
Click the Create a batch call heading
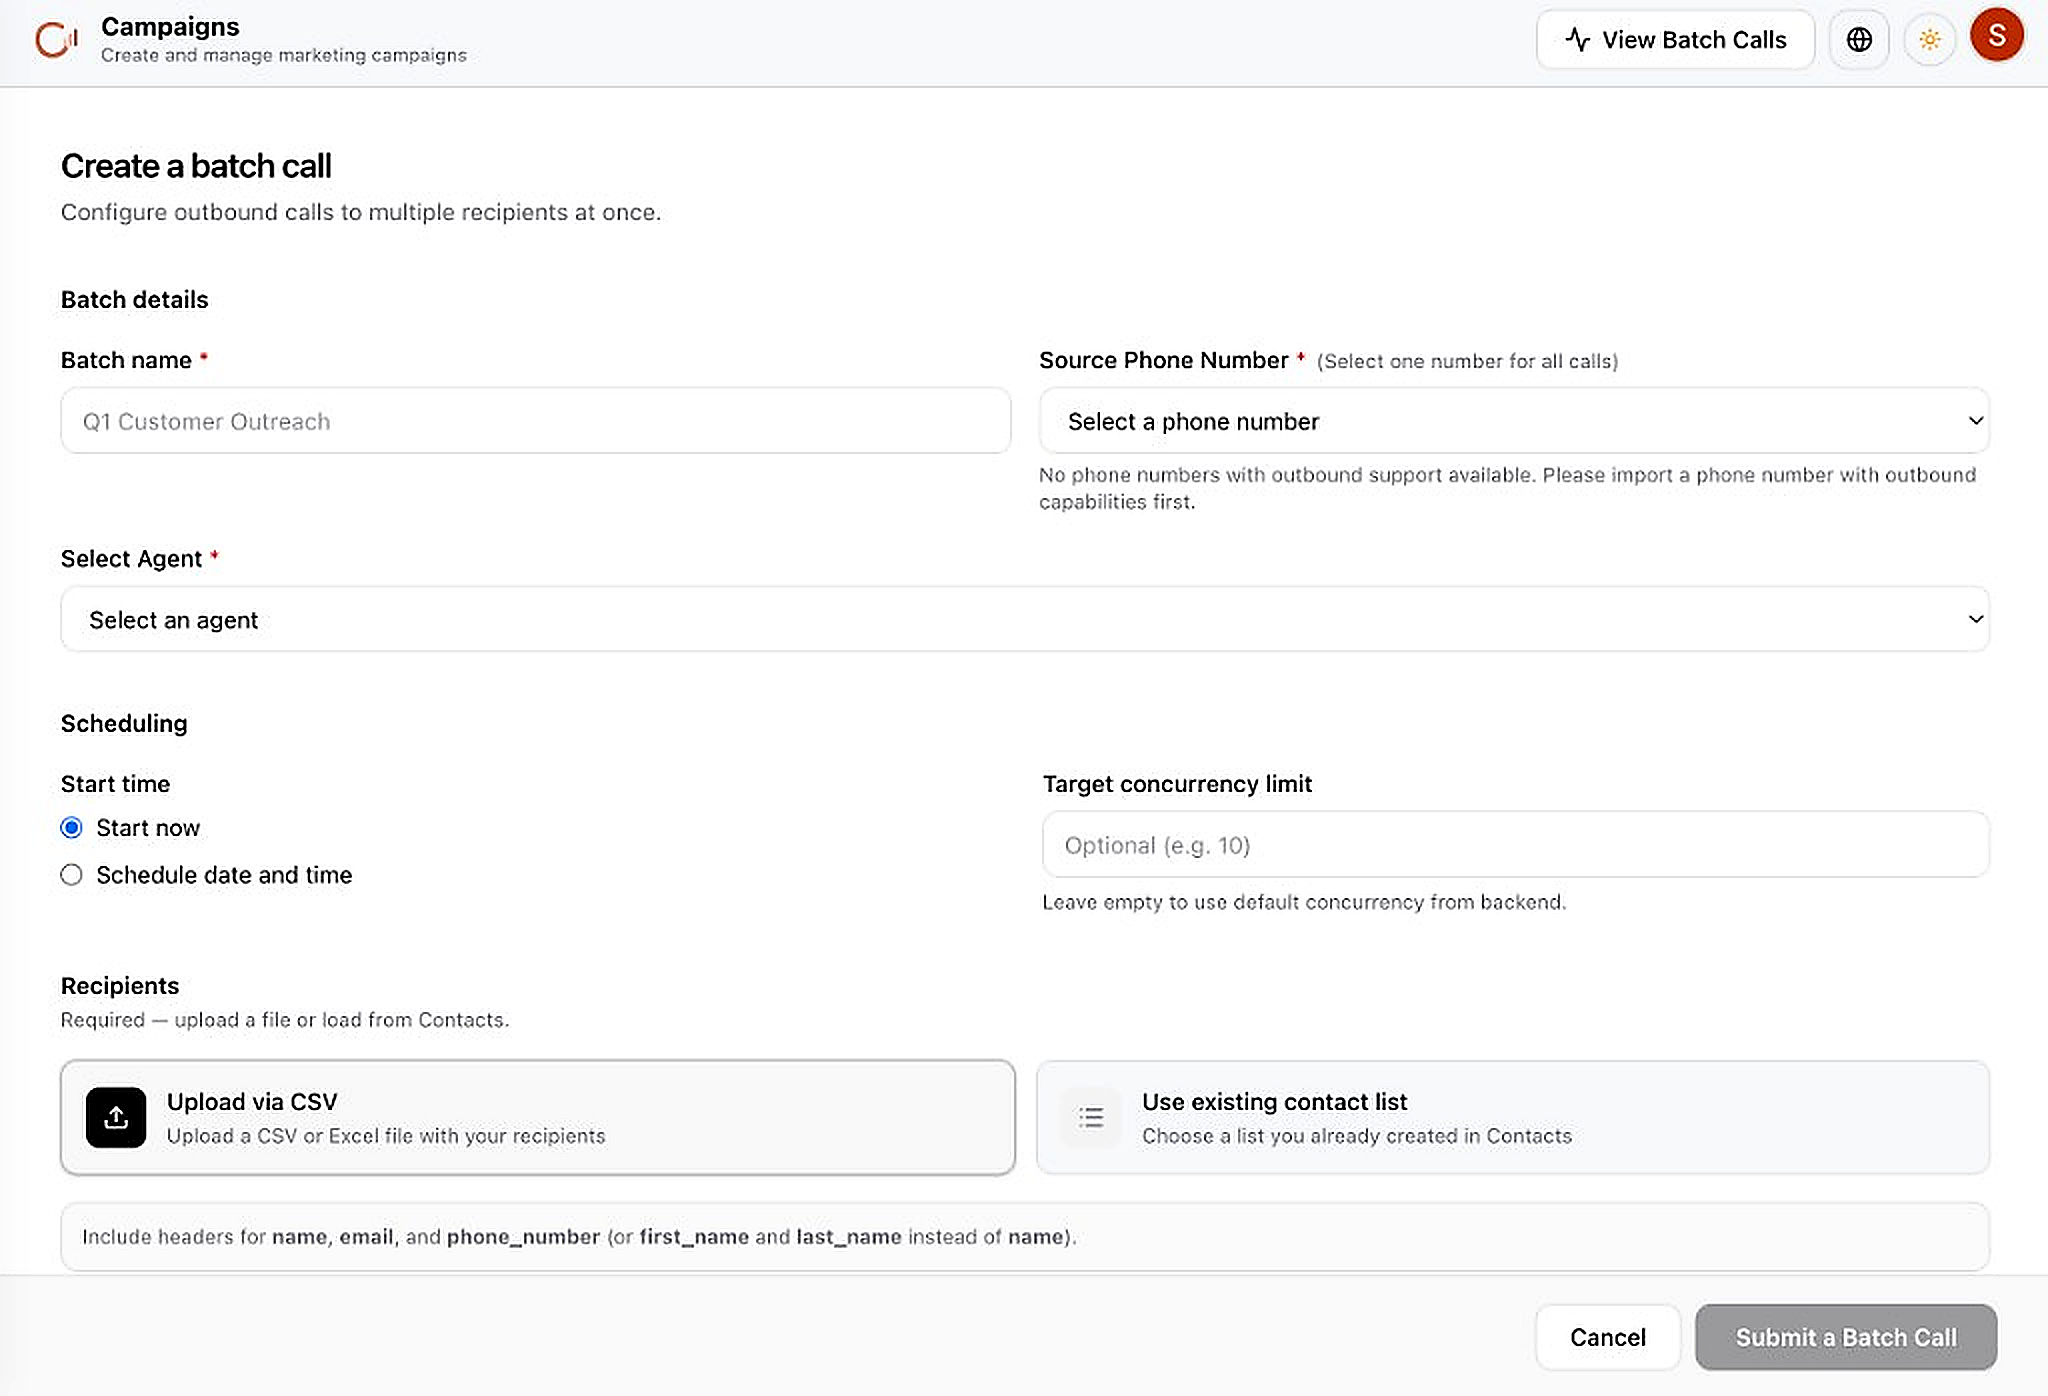(196, 166)
